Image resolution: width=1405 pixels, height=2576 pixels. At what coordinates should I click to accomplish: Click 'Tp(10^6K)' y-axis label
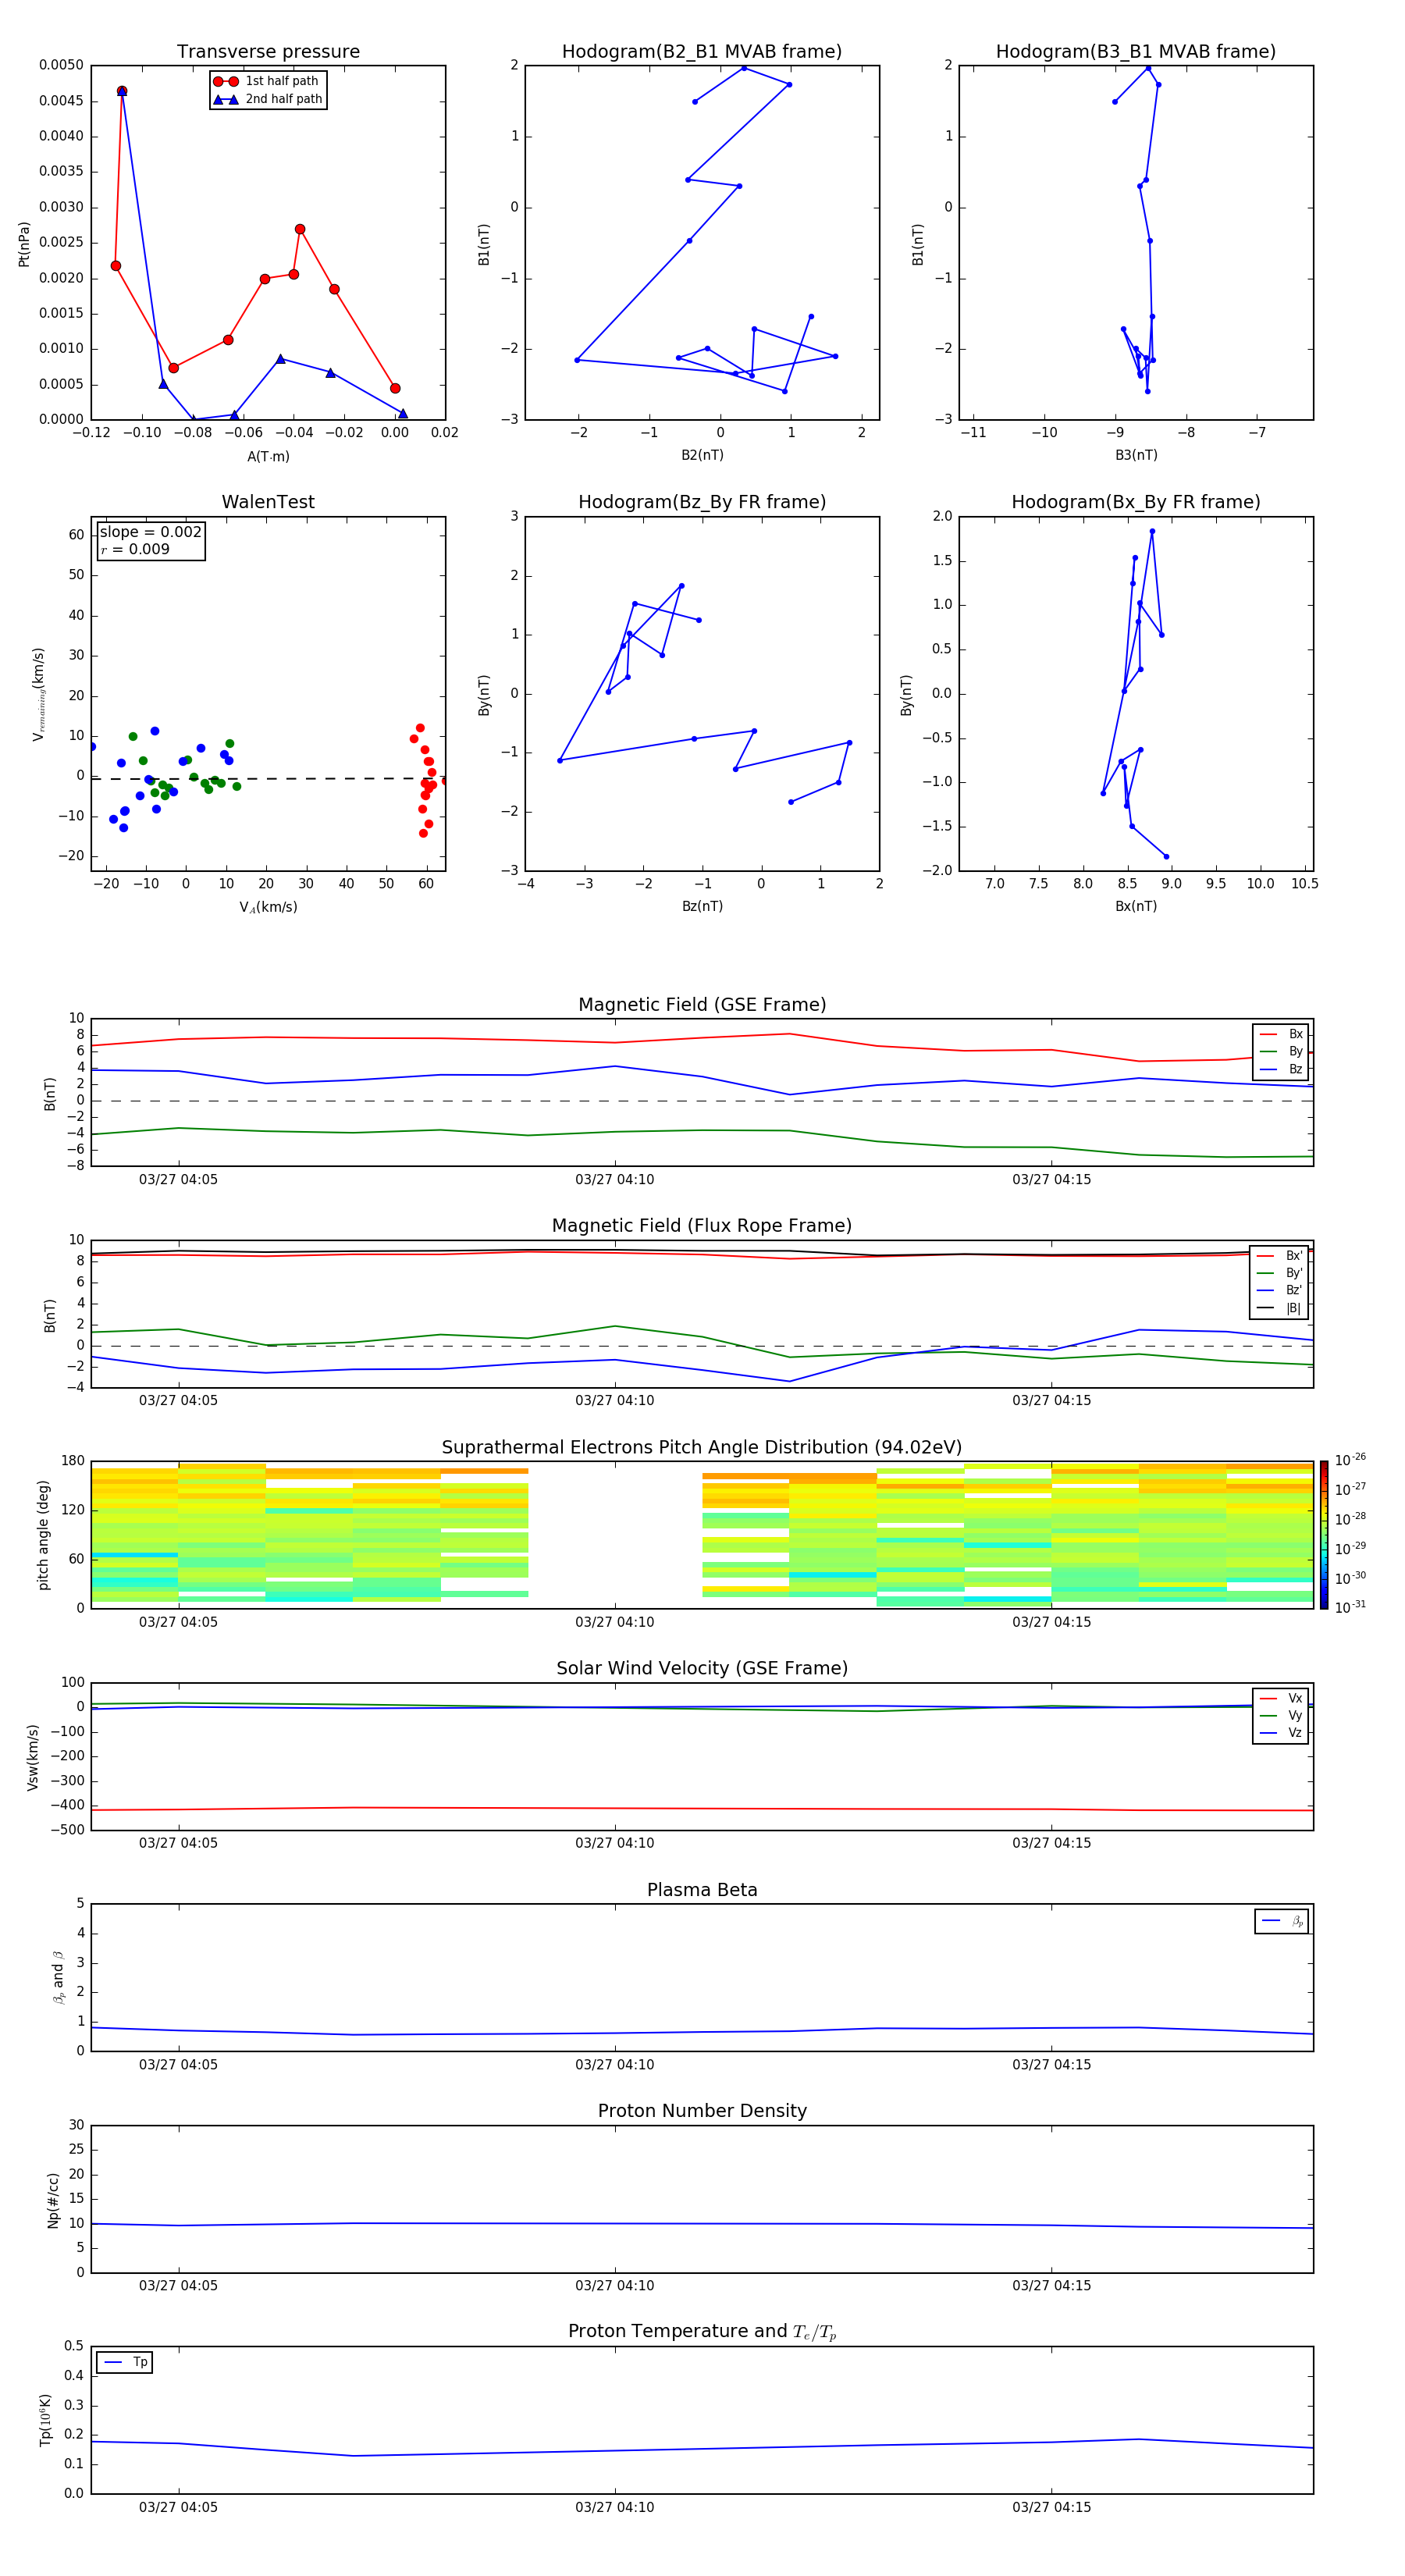pyautogui.click(x=45, y=2420)
